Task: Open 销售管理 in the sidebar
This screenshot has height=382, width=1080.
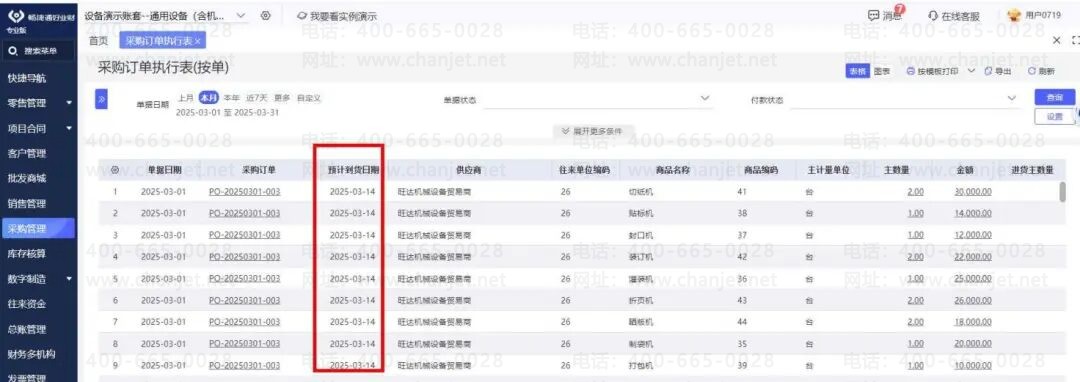Action: point(27,204)
